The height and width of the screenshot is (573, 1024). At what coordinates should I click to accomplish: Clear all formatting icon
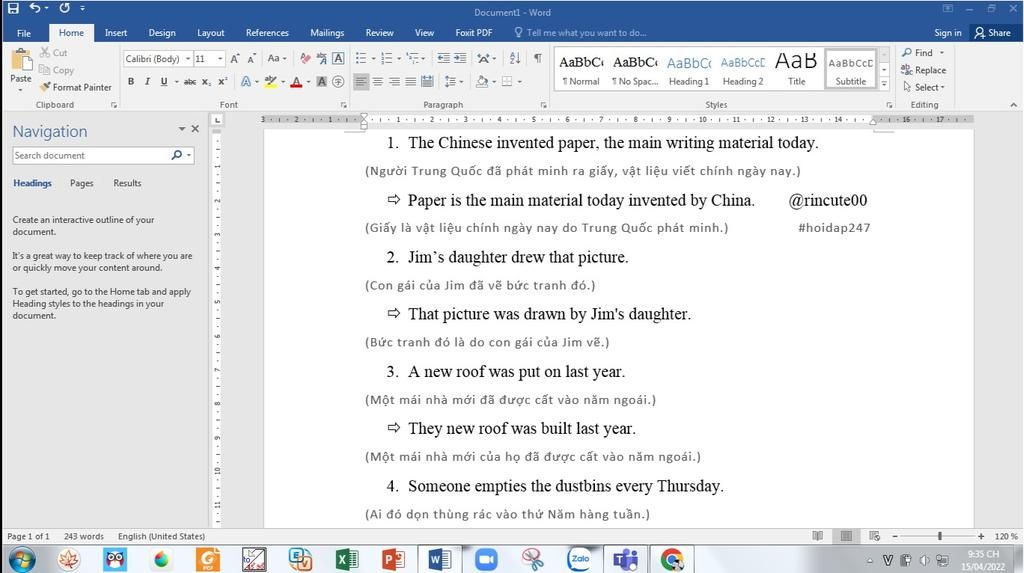click(x=305, y=59)
